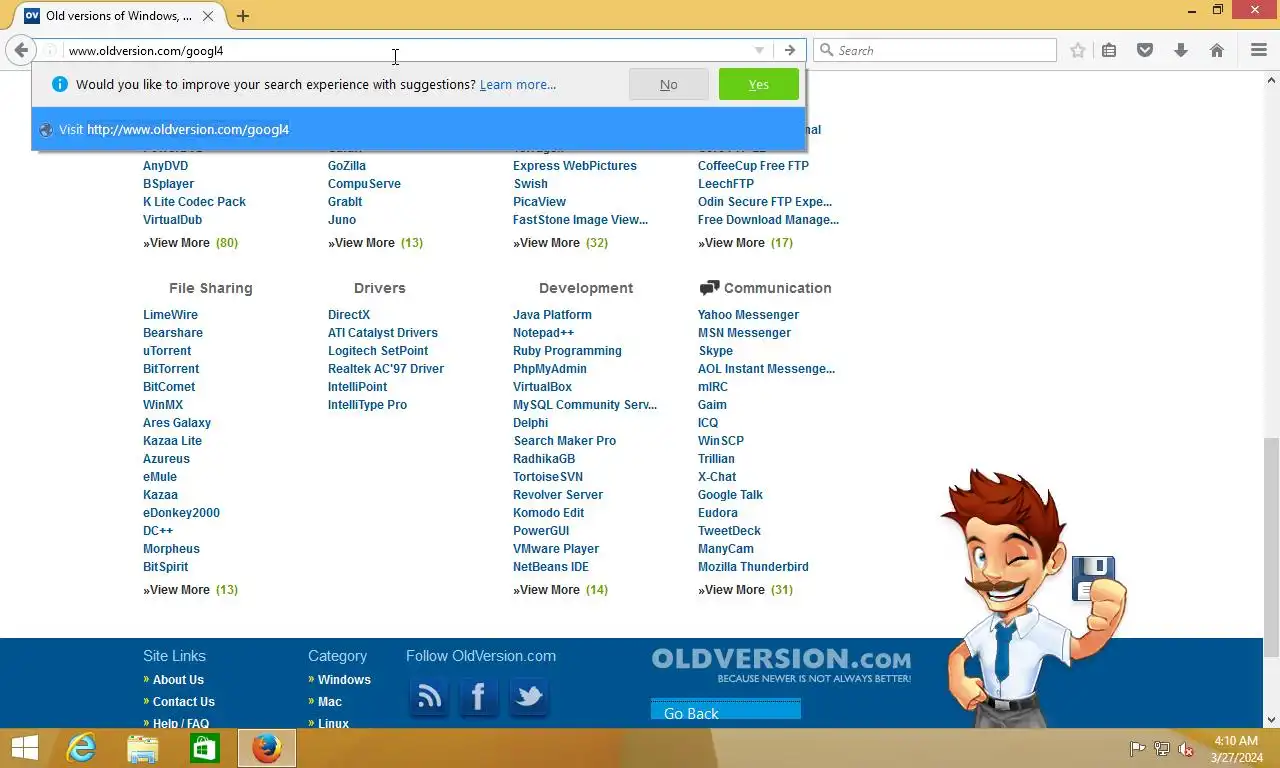
Task: Click the address bar URL field
Action: coord(405,50)
